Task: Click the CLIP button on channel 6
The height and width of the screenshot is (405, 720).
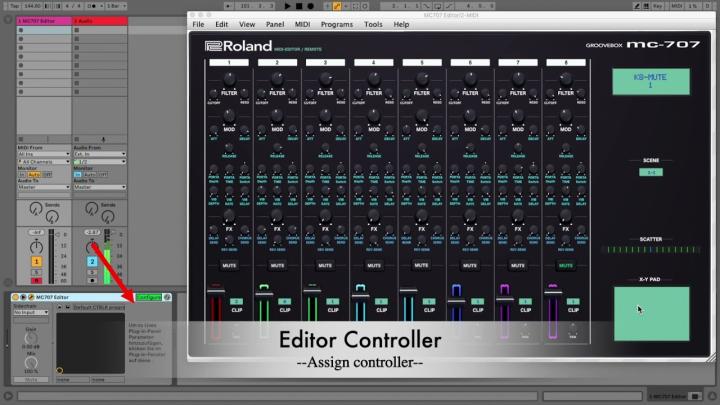Action: click(477, 302)
